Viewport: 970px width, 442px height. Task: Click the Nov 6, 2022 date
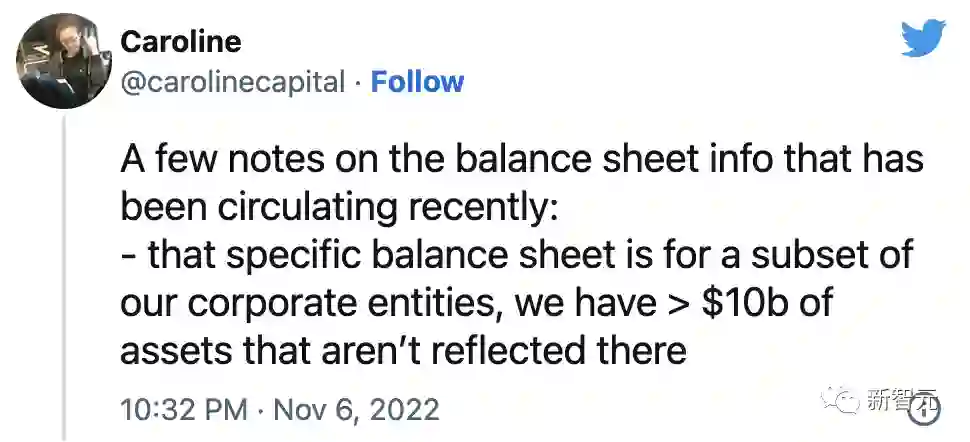click(356, 410)
